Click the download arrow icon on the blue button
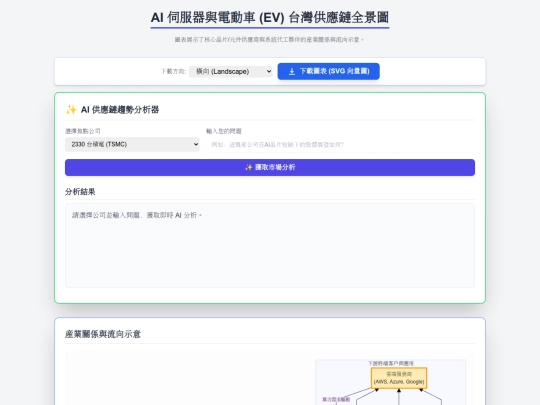Image resolution: width=540 pixels, height=405 pixels. point(292,71)
